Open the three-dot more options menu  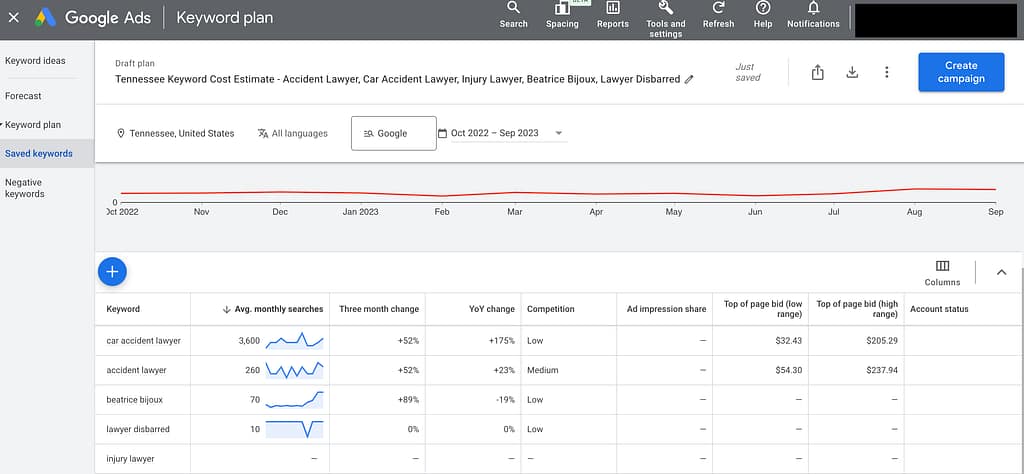click(x=886, y=72)
